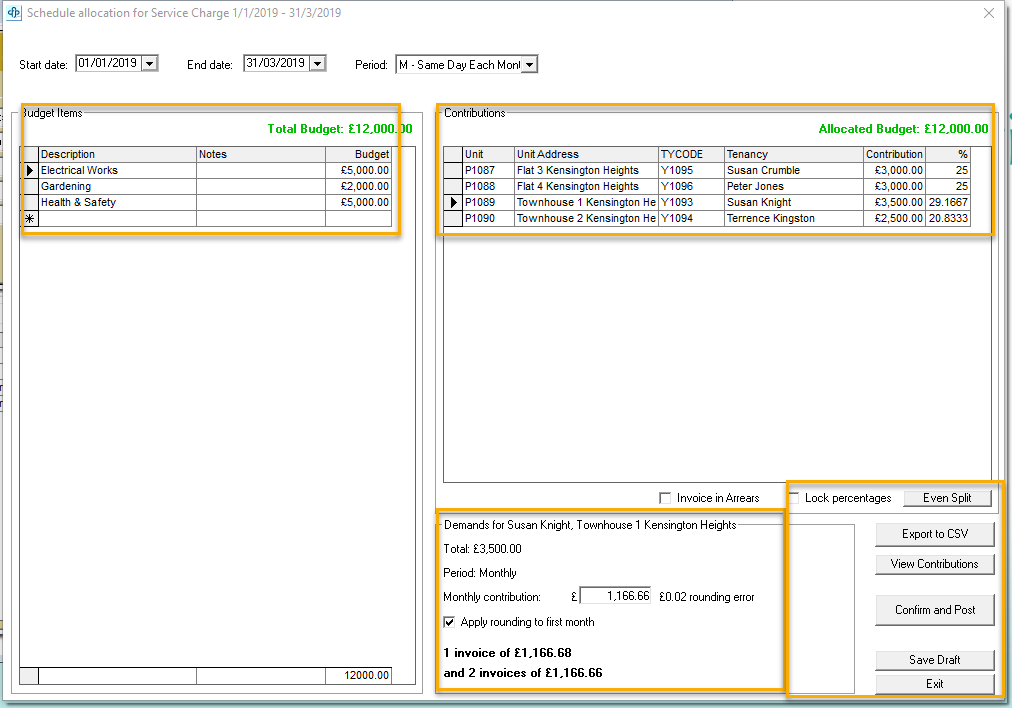Click Townhouse 2 Kensington address cell
Image resolution: width=1012 pixels, height=708 pixels.
586,219
